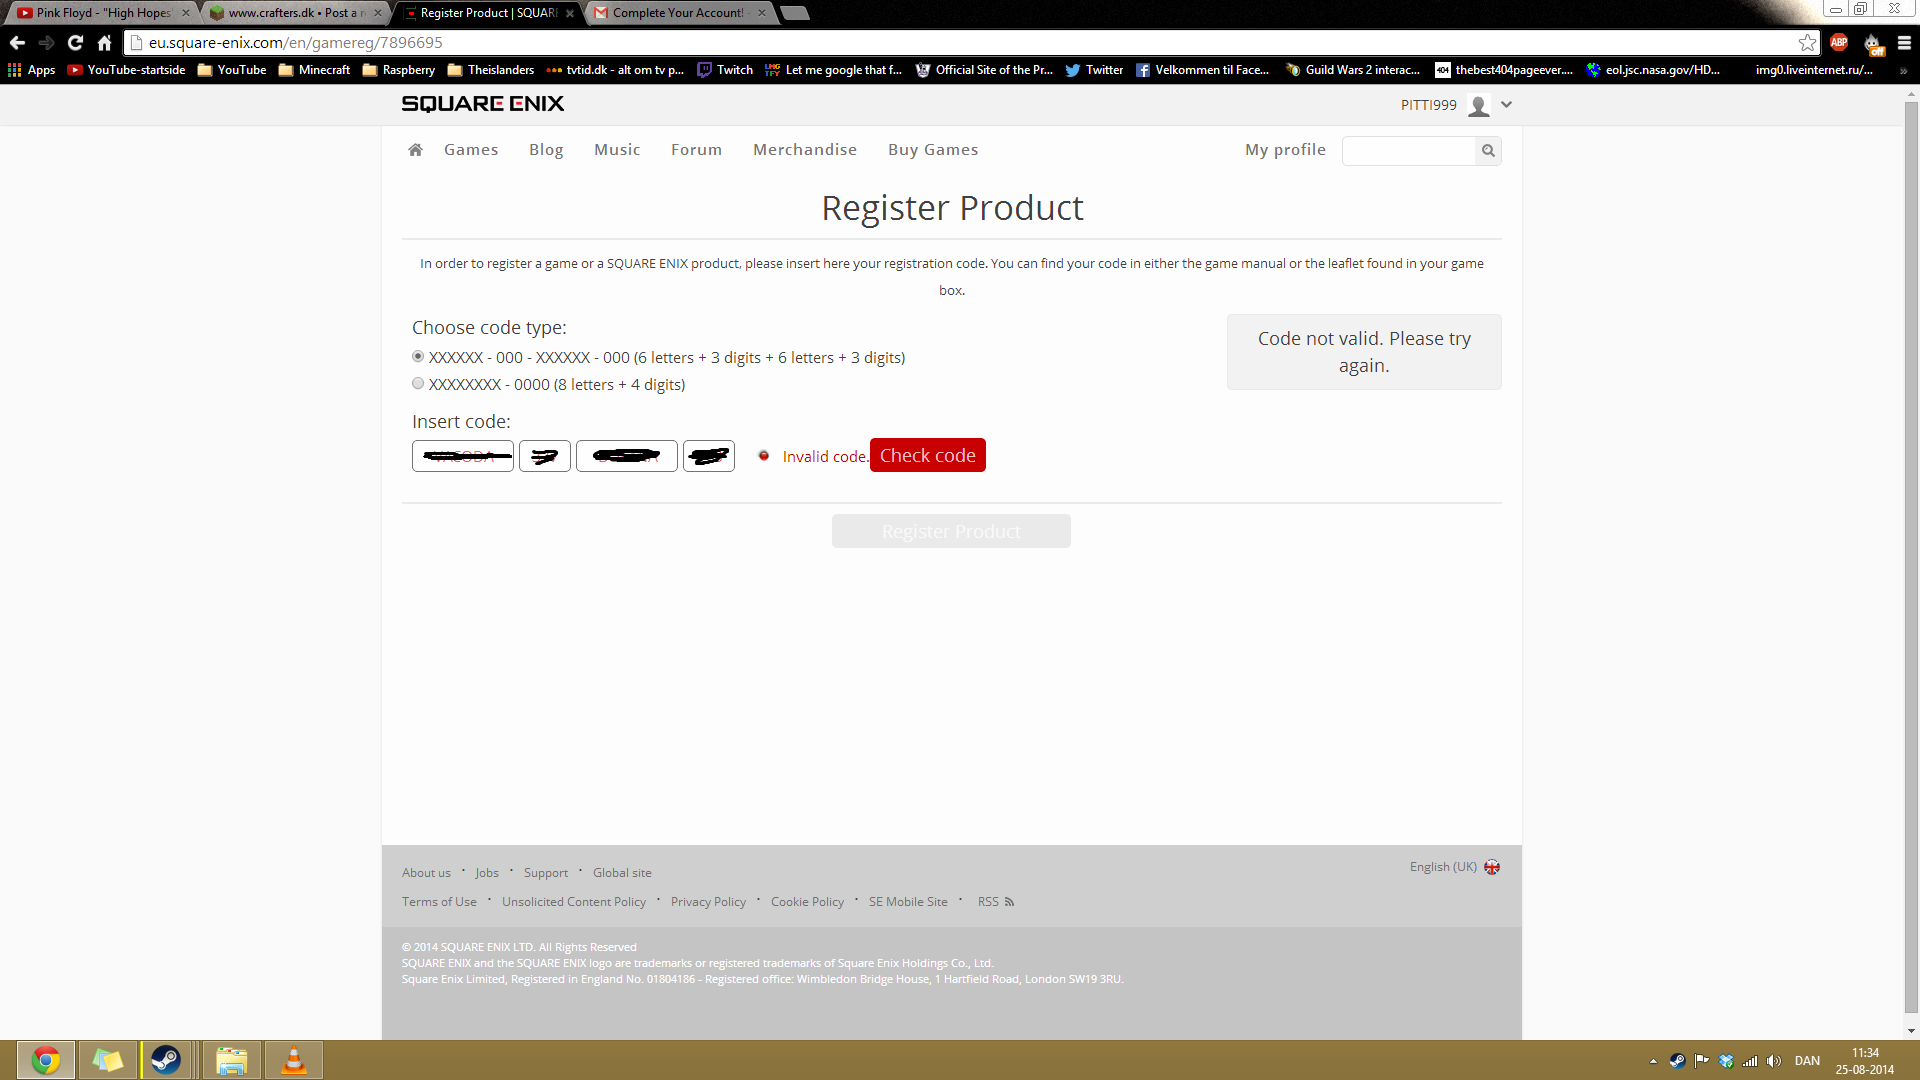Click the red Check code button
1920x1080 pixels.
927,456
